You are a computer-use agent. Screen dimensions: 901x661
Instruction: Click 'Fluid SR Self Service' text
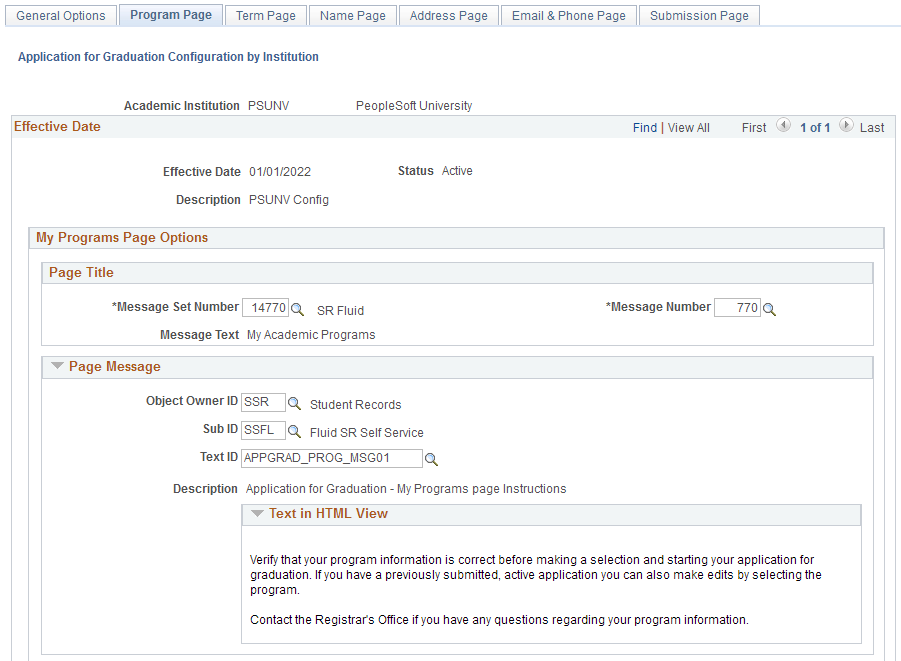point(367,432)
